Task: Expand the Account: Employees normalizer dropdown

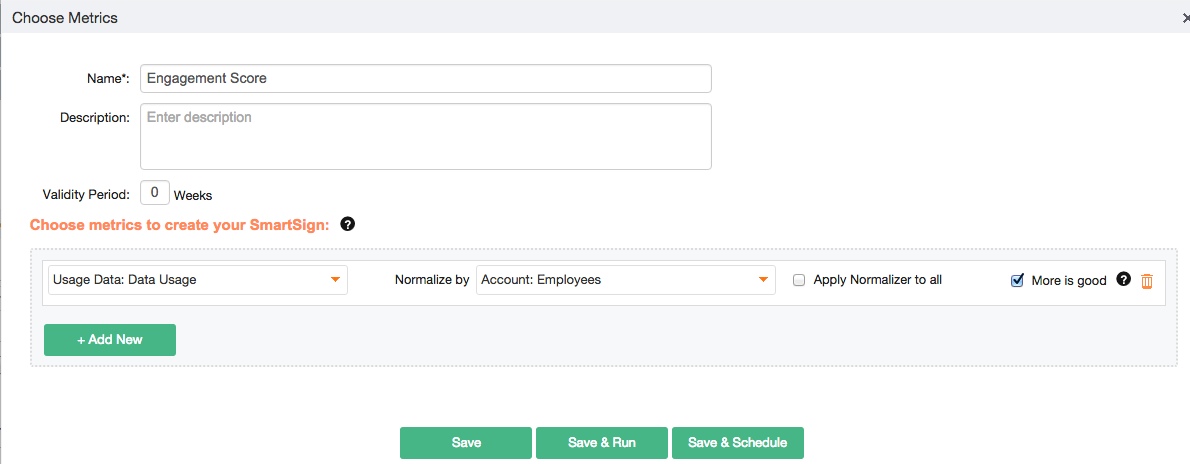Action: pyautogui.click(x=625, y=280)
